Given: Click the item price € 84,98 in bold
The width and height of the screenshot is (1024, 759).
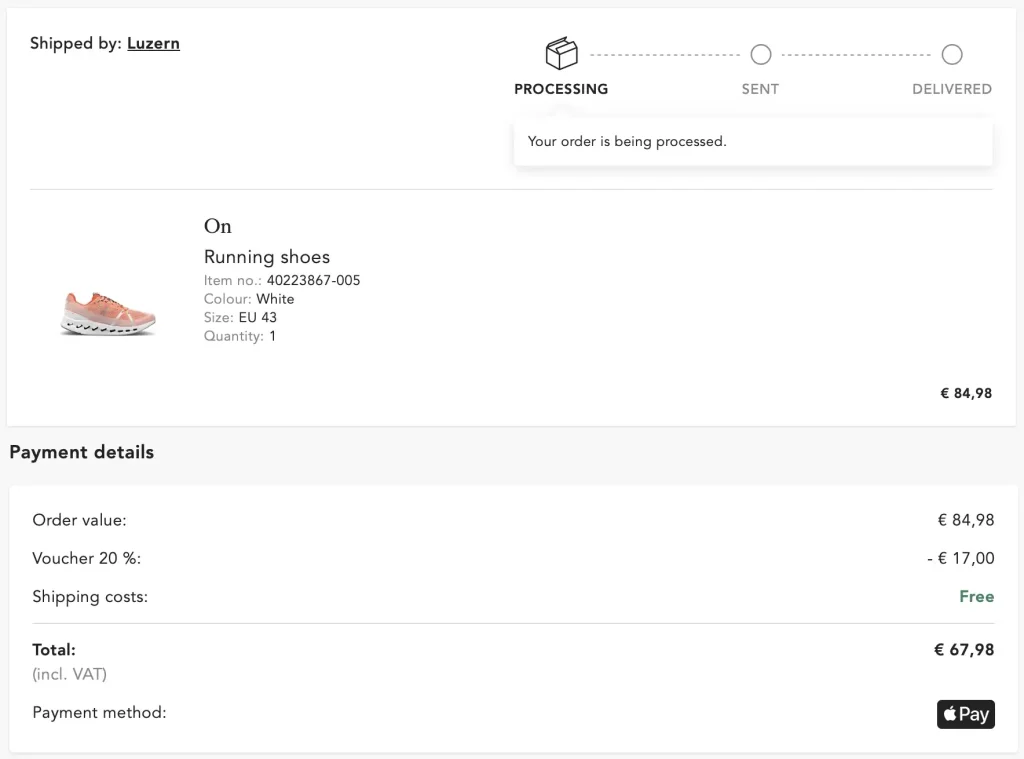Looking at the screenshot, I should click(x=966, y=393).
